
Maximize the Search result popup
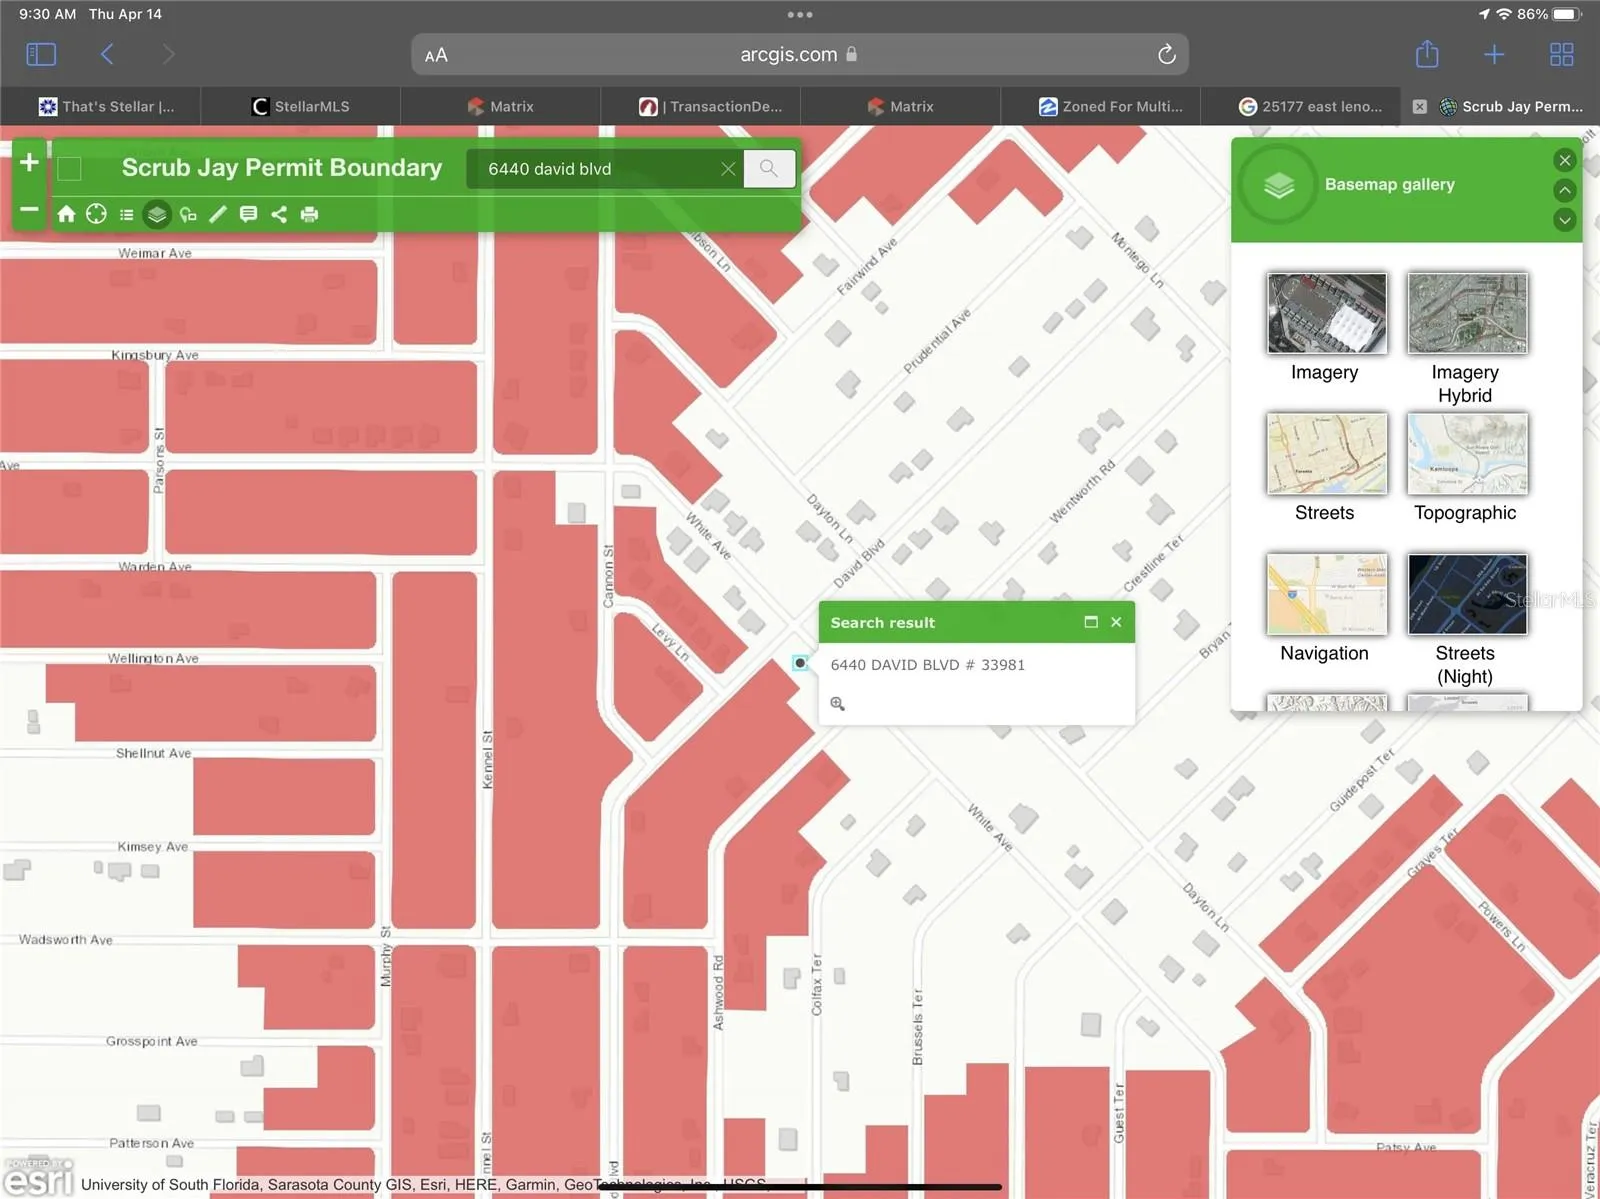[x=1091, y=622]
